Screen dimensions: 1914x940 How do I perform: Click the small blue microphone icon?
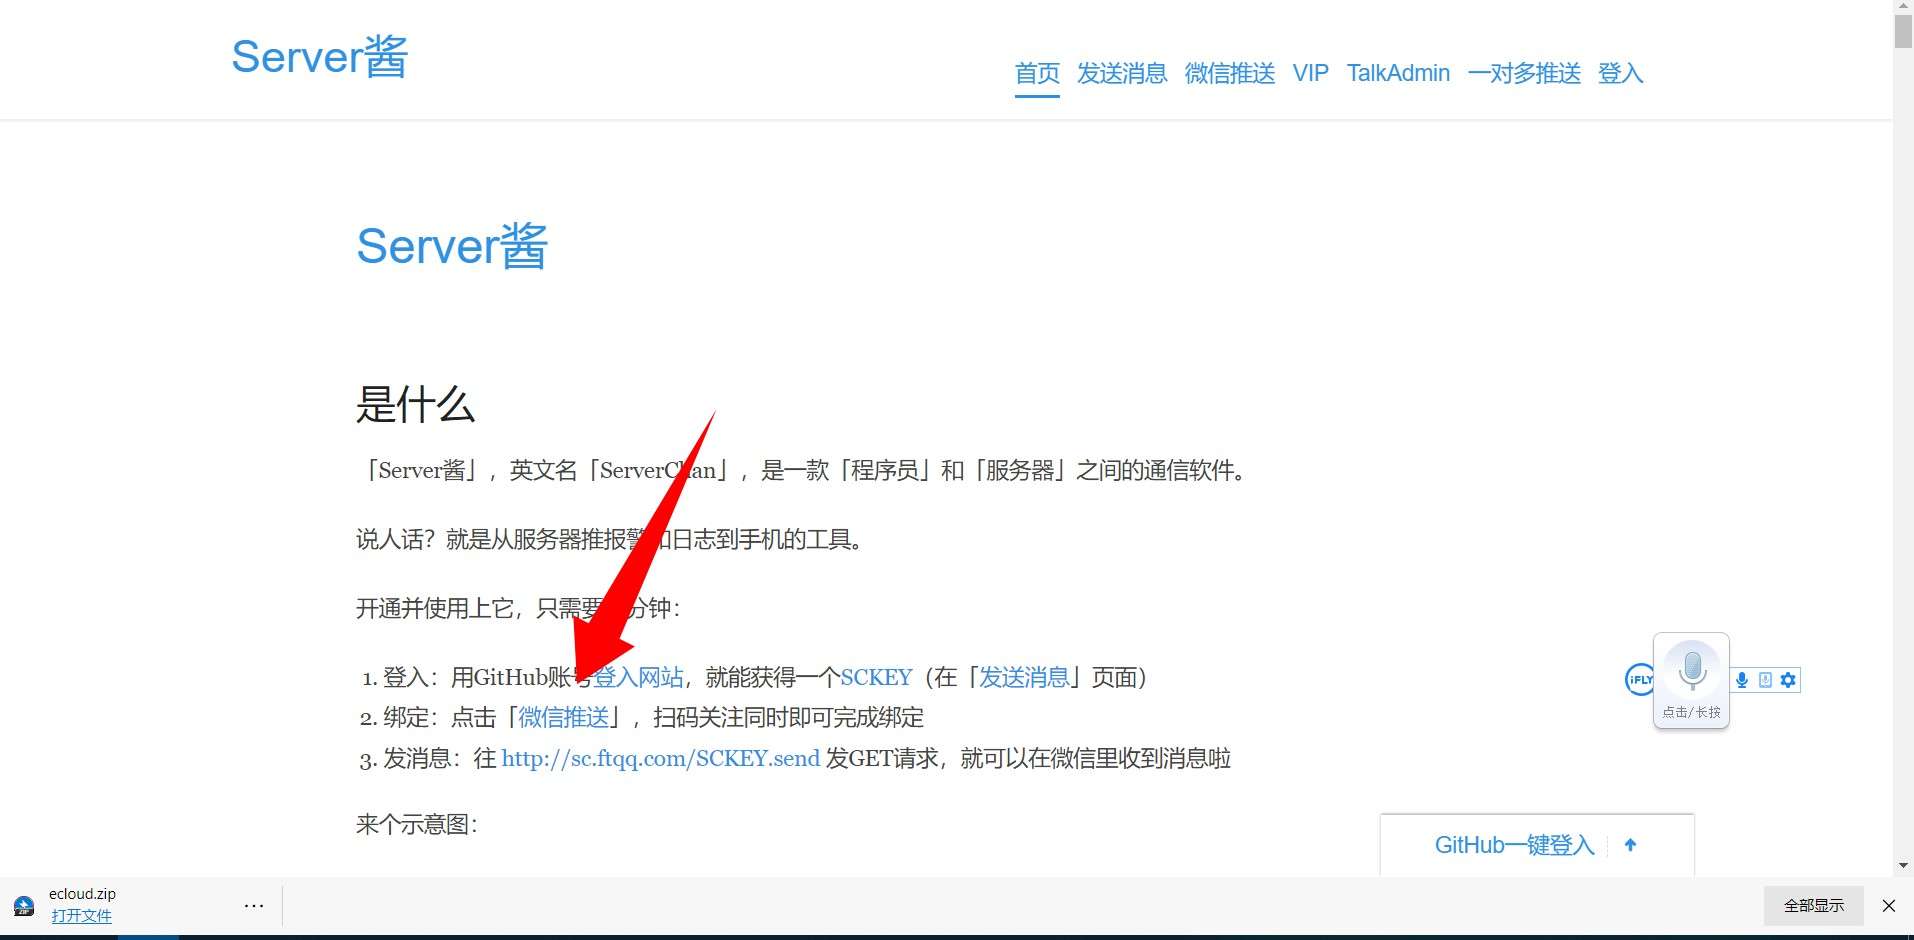(1742, 680)
